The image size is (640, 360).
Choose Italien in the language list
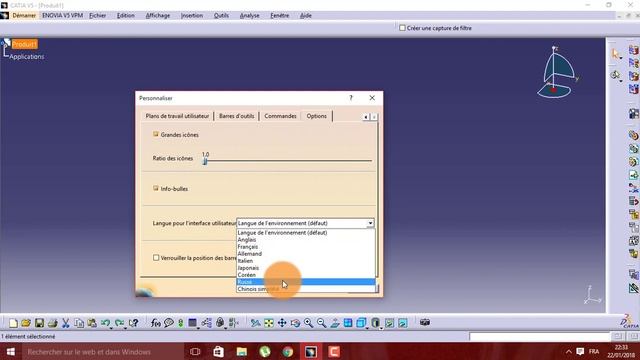click(305, 260)
